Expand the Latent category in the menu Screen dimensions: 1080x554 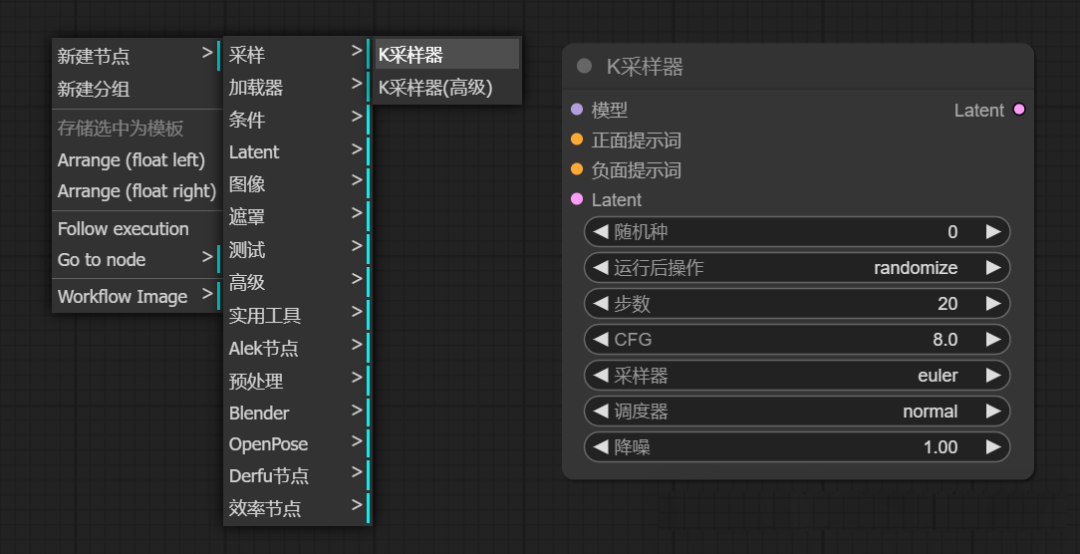tap(298, 152)
